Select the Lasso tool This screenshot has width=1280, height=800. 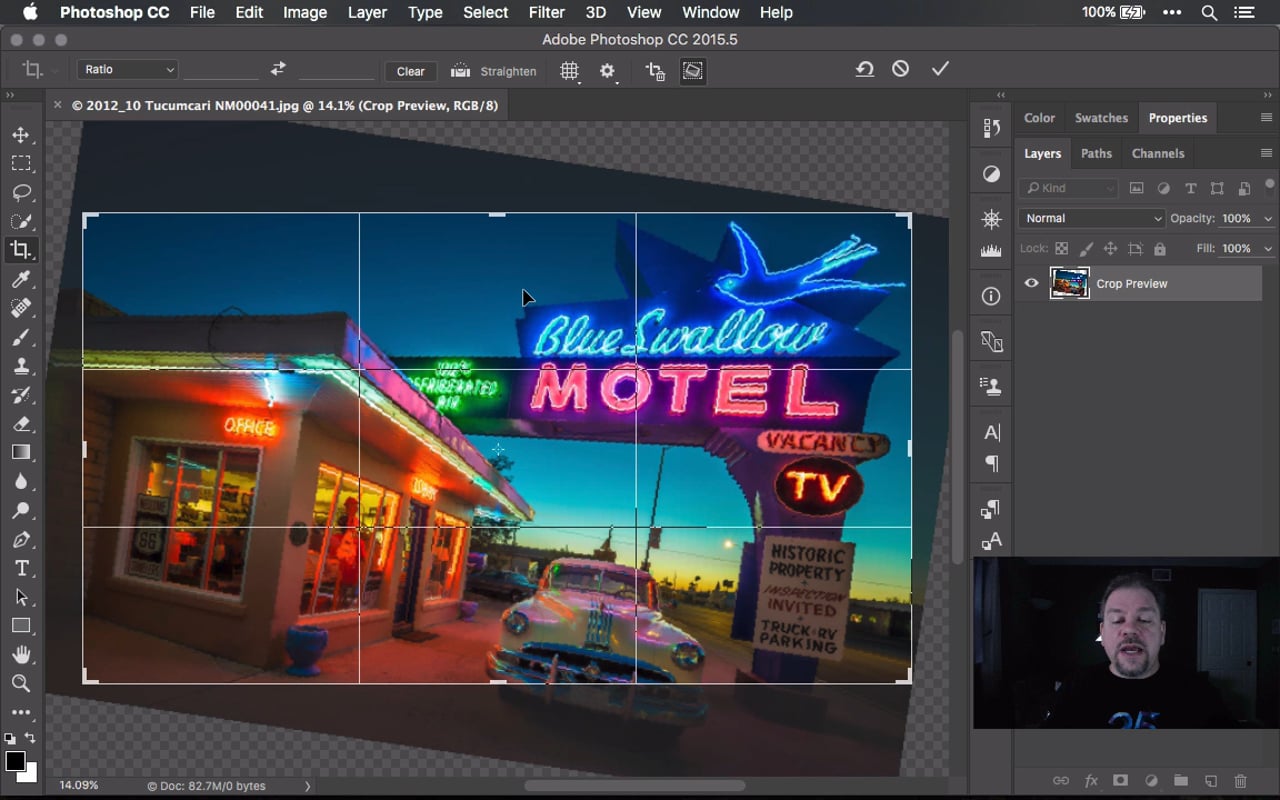[x=21, y=192]
